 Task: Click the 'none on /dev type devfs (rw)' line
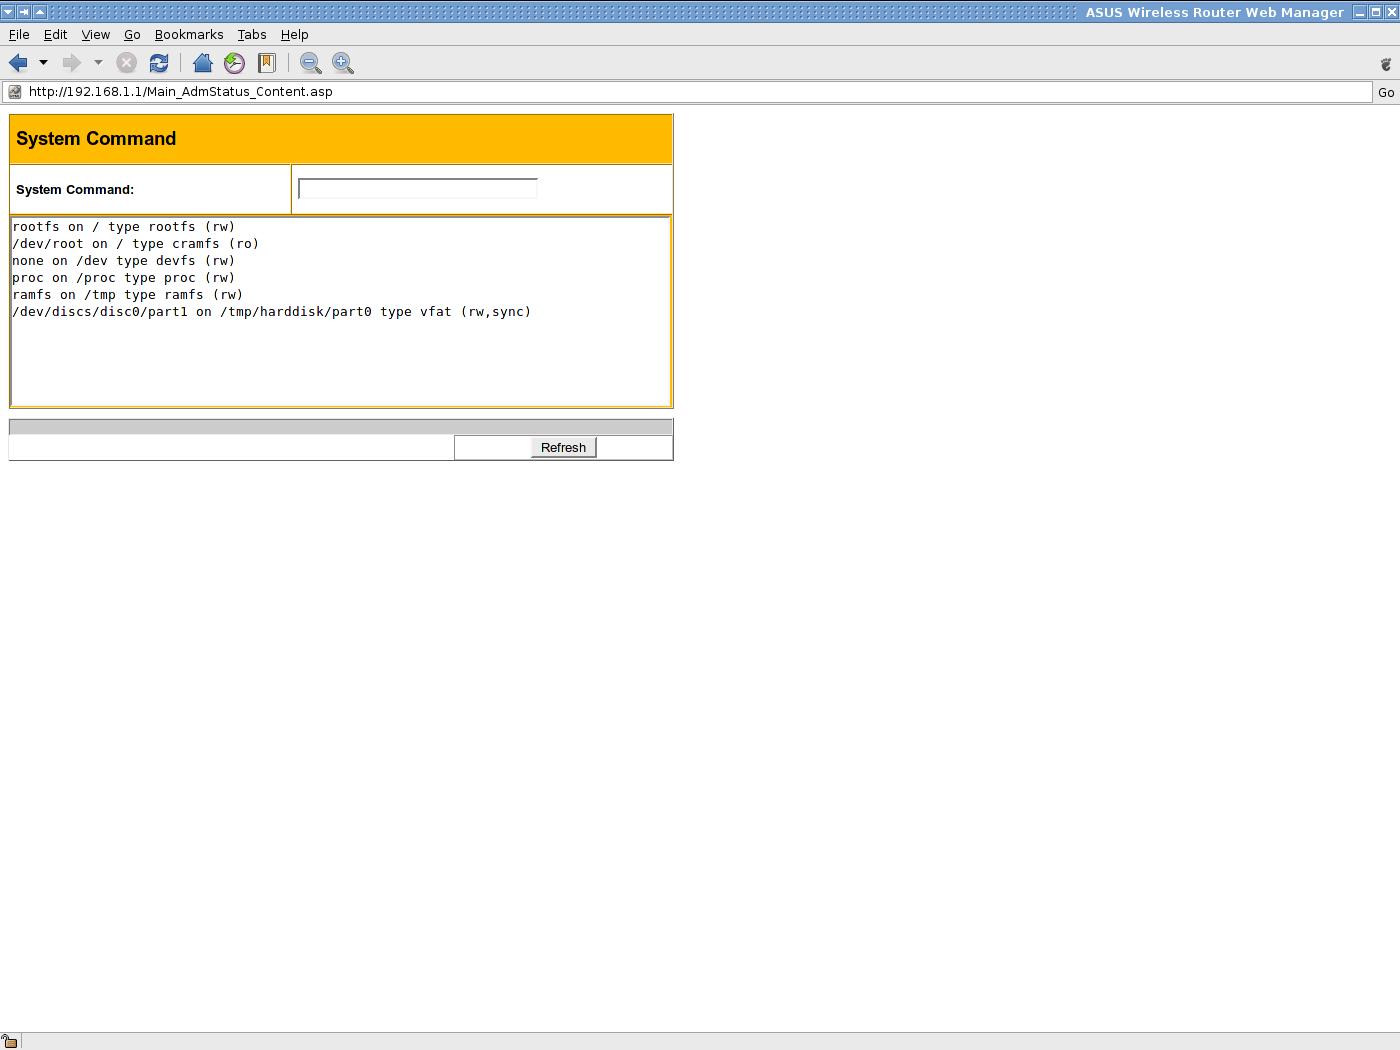[x=124, y=261]
